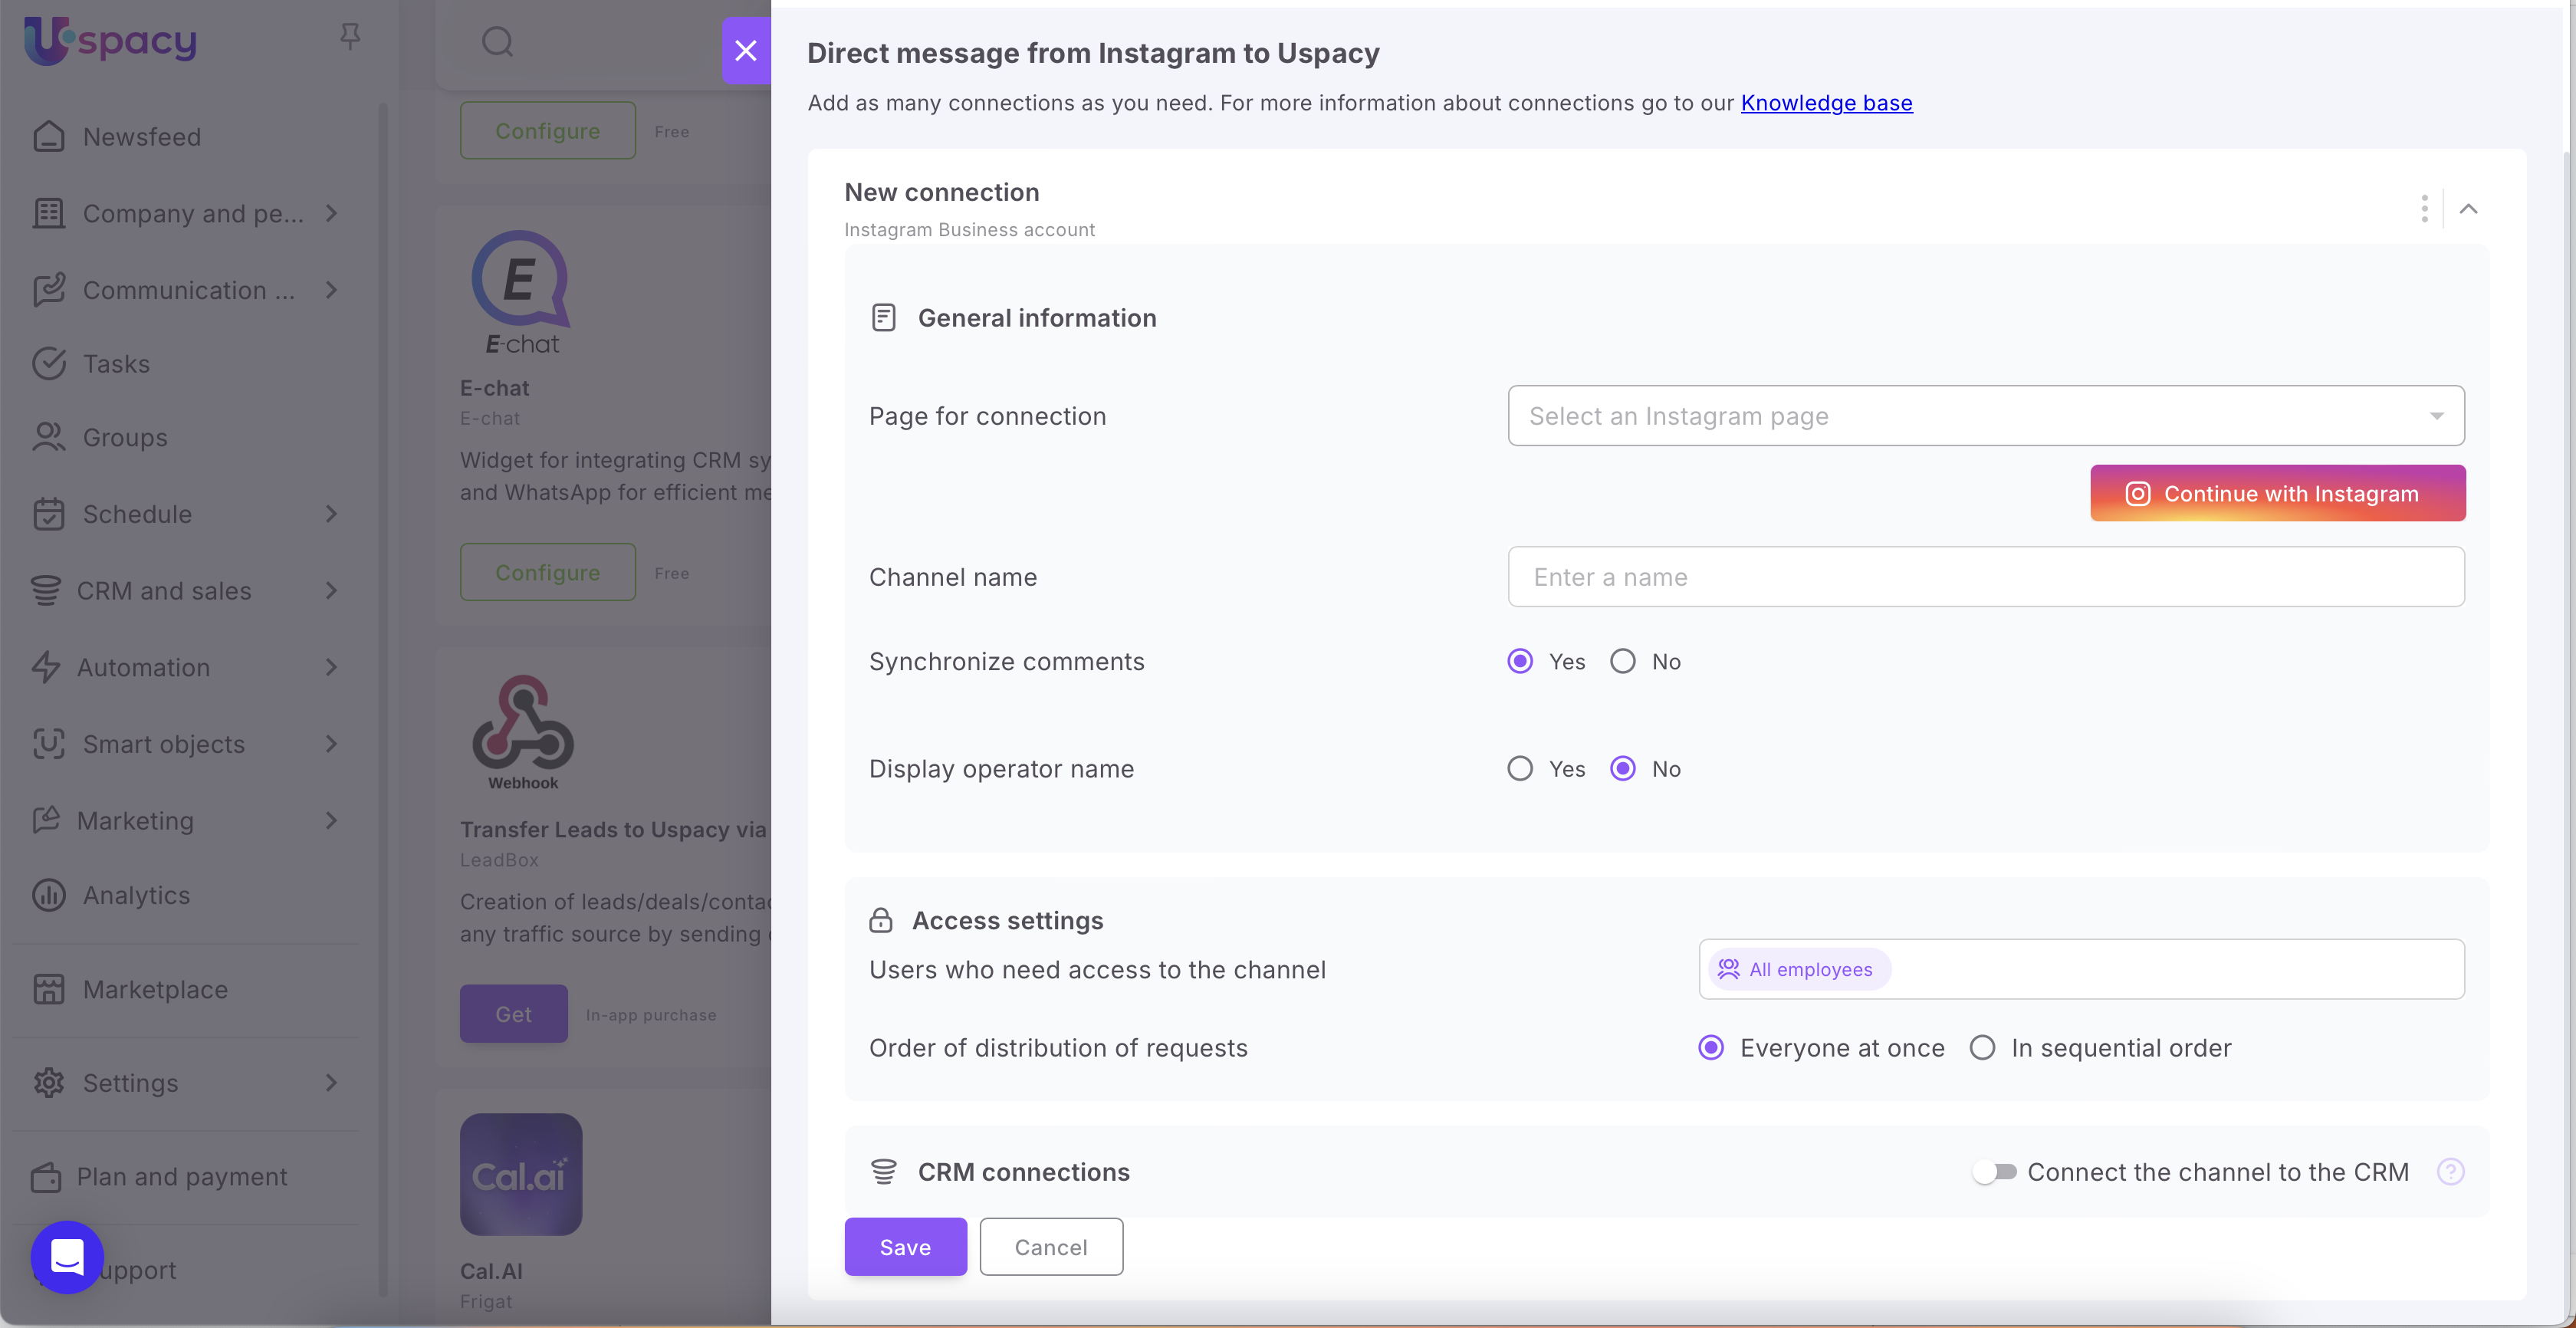Click the pin sidebar icon
The width and height of the screenshot is (2576, 1328).
pyautogui.click(x=349, y=37)
